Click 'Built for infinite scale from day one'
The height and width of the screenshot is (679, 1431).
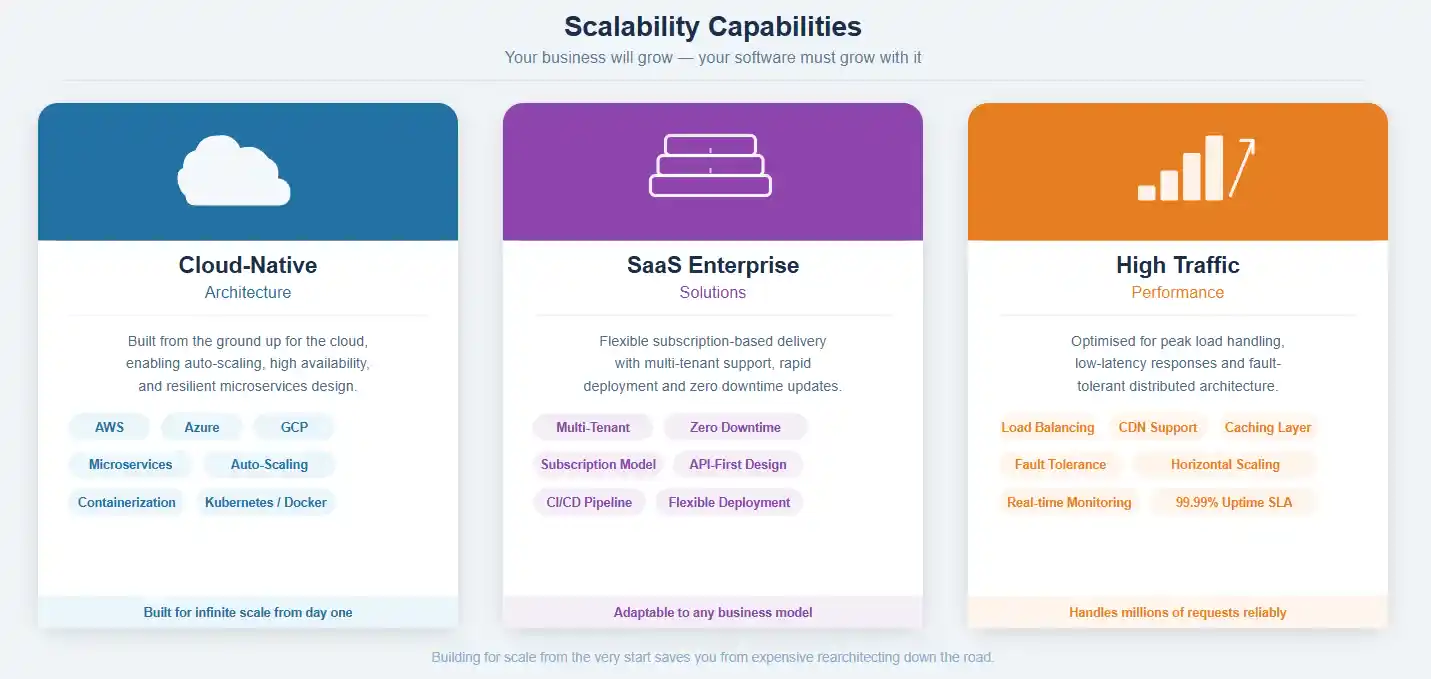coord(247,612)
